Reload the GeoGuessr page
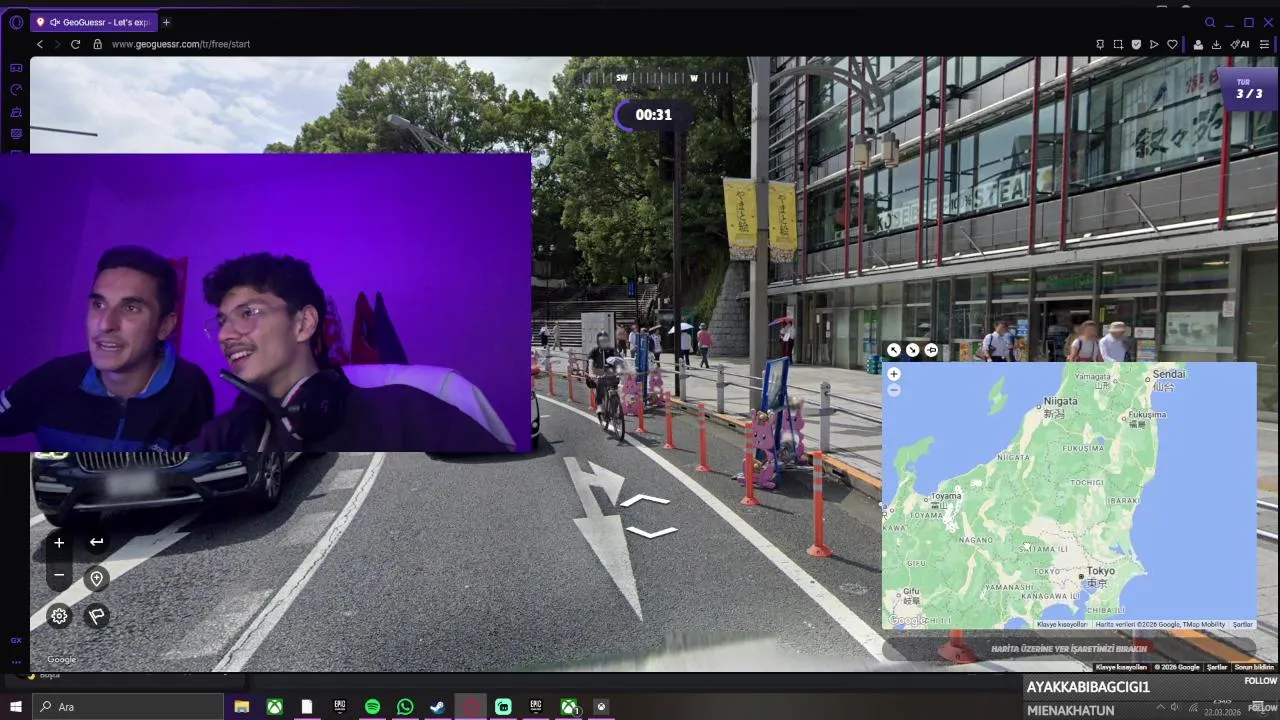 tap(75, 44)
